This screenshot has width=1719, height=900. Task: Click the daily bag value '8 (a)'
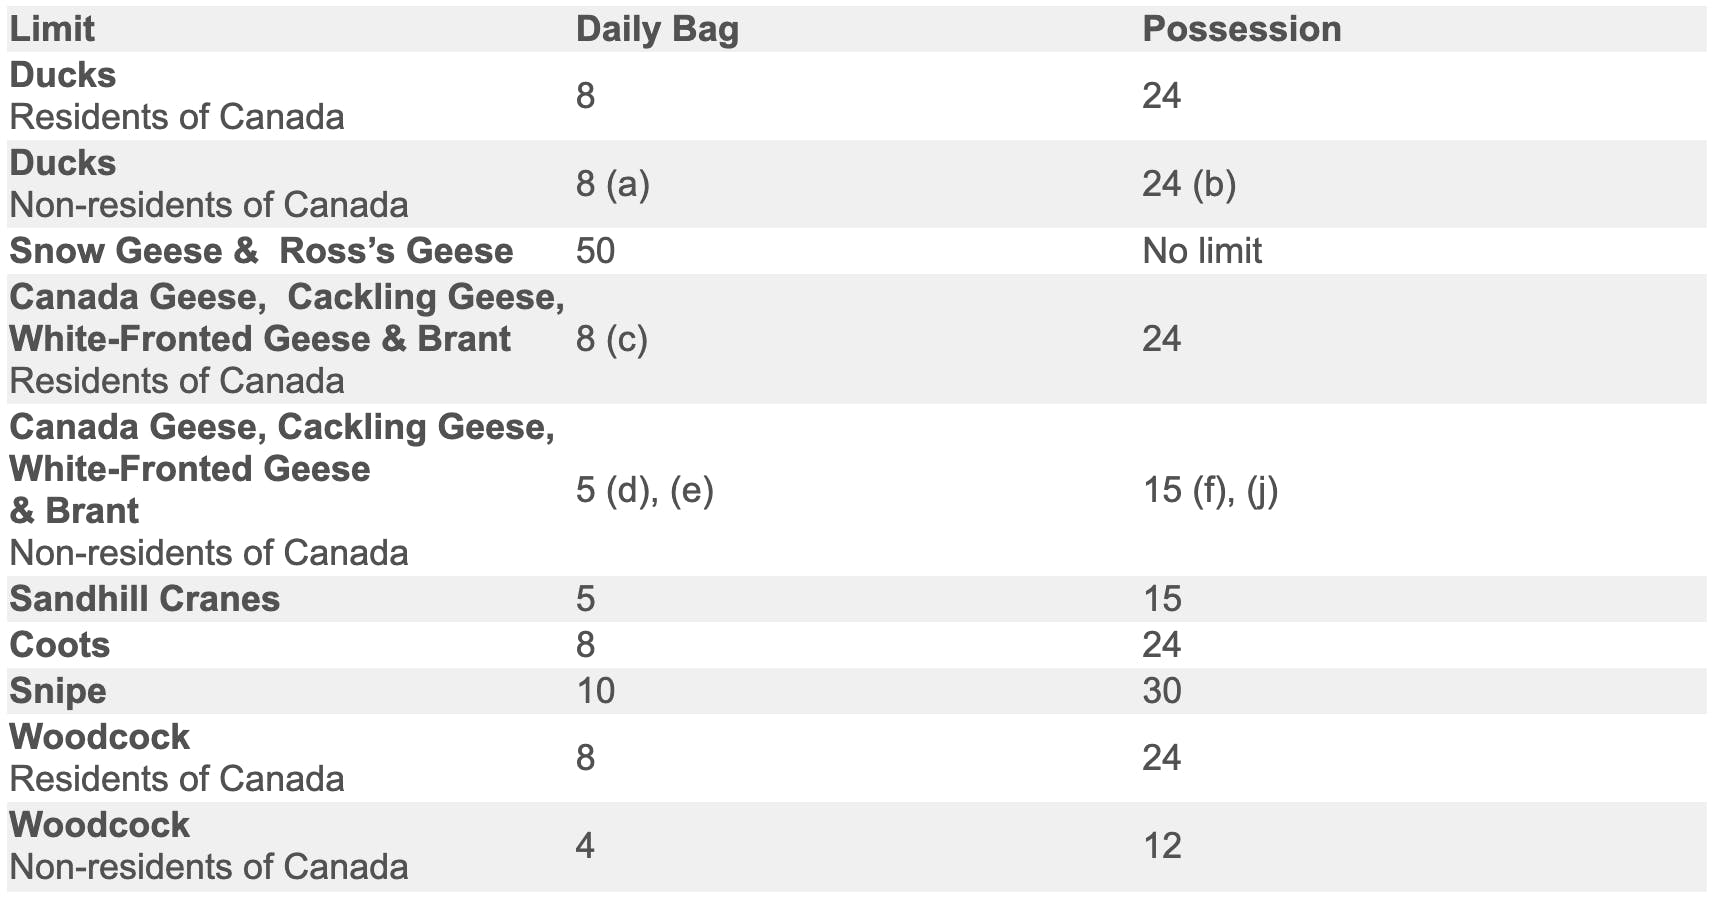tap(612, 184)
